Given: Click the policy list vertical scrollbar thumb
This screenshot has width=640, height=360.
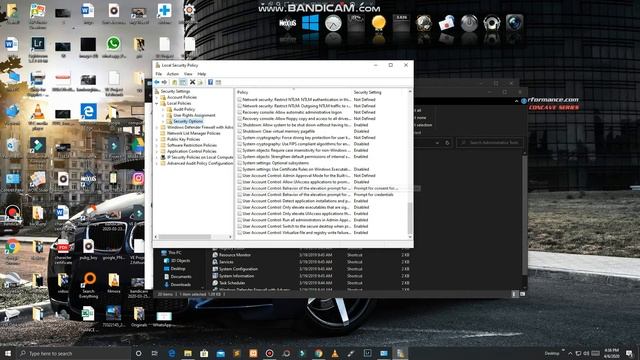Looking at the screenshot, I should [410, 218].
